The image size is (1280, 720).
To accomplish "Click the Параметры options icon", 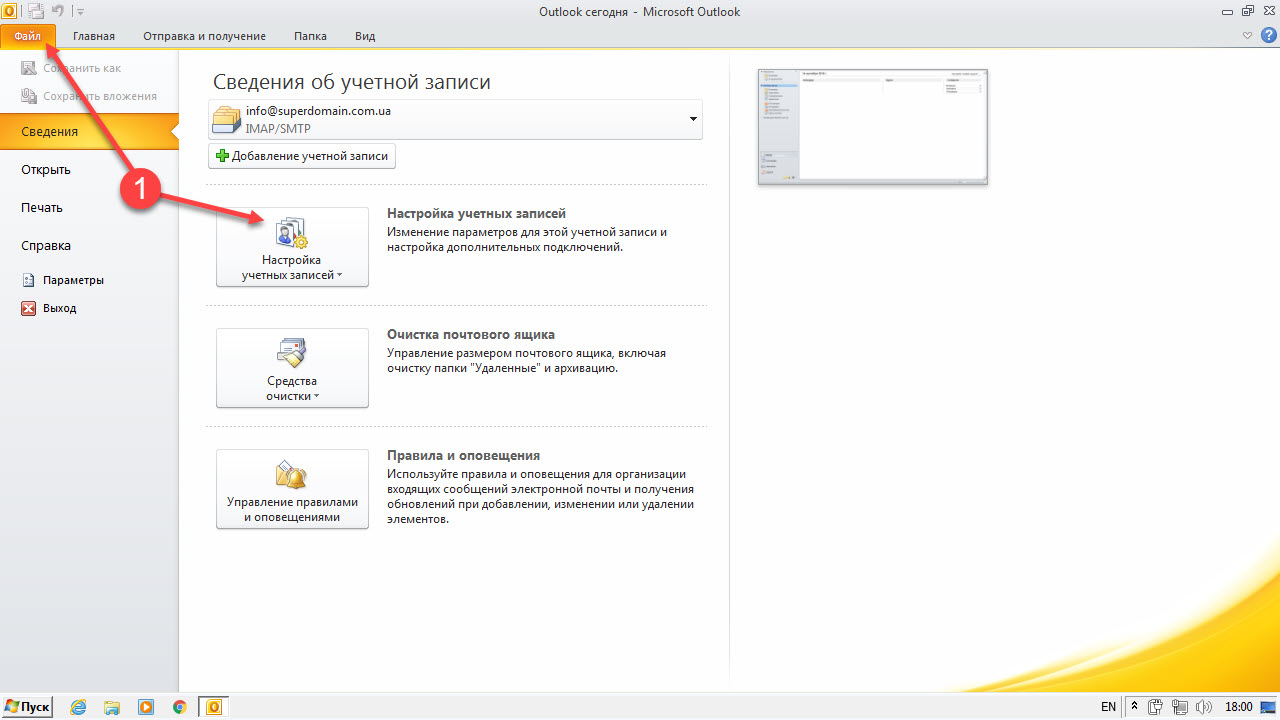I will [x=29, y=280].
